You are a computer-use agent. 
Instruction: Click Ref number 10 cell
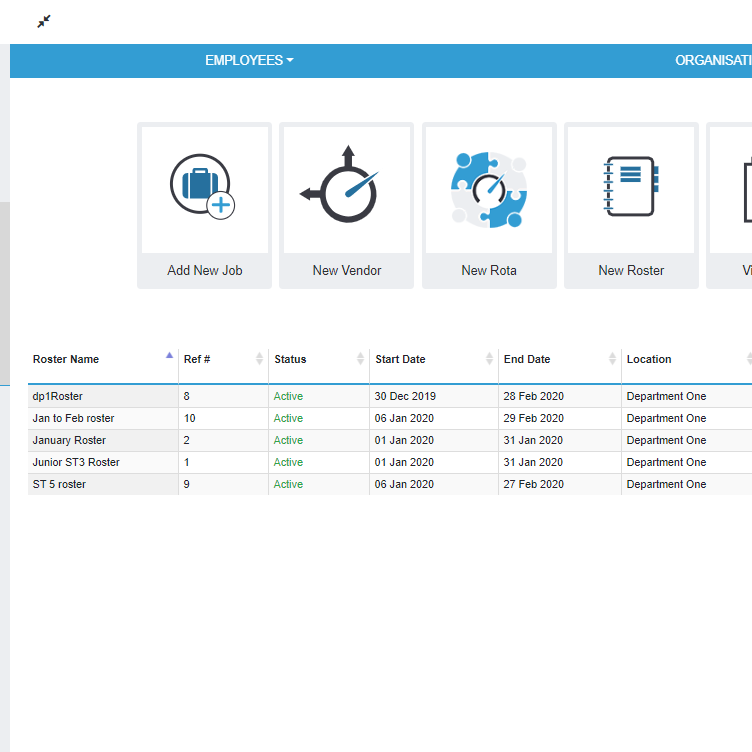[223, 418]
